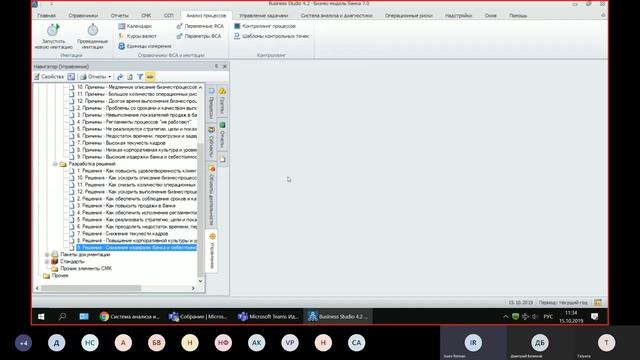Click the filter funnel icon in Navigator
Viewport: 640px width, 360px height.
140,77
